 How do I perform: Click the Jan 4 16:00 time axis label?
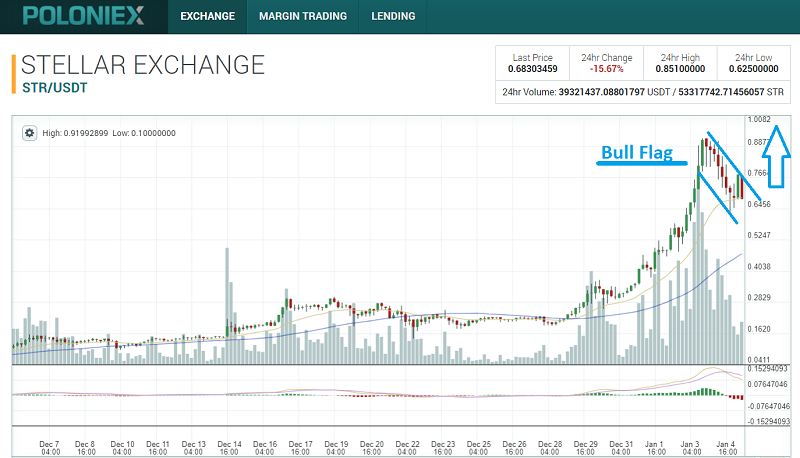click(x=727, y=448)
